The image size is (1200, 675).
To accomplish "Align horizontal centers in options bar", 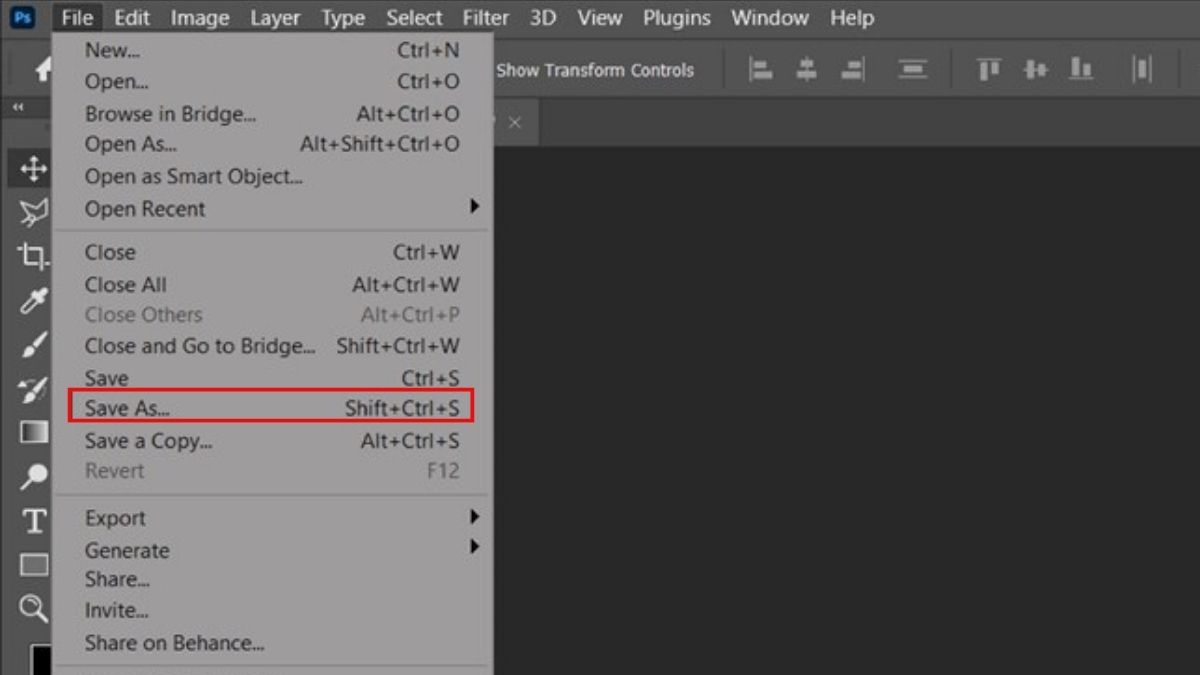I will (x=807, y=69).
